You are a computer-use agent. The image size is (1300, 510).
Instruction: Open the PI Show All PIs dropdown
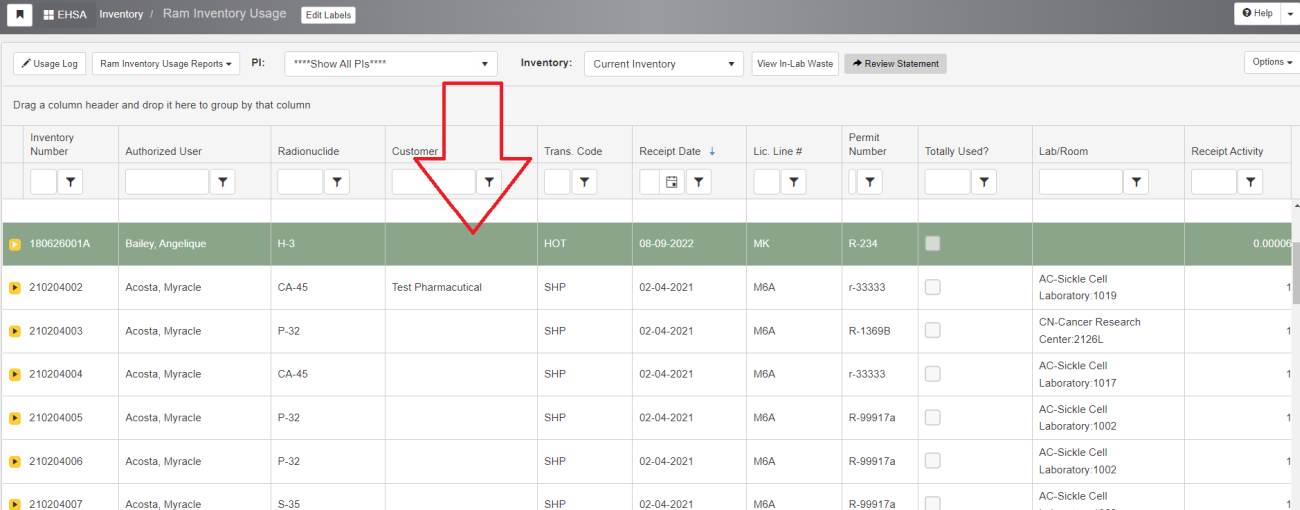click(x=391, y=64)
